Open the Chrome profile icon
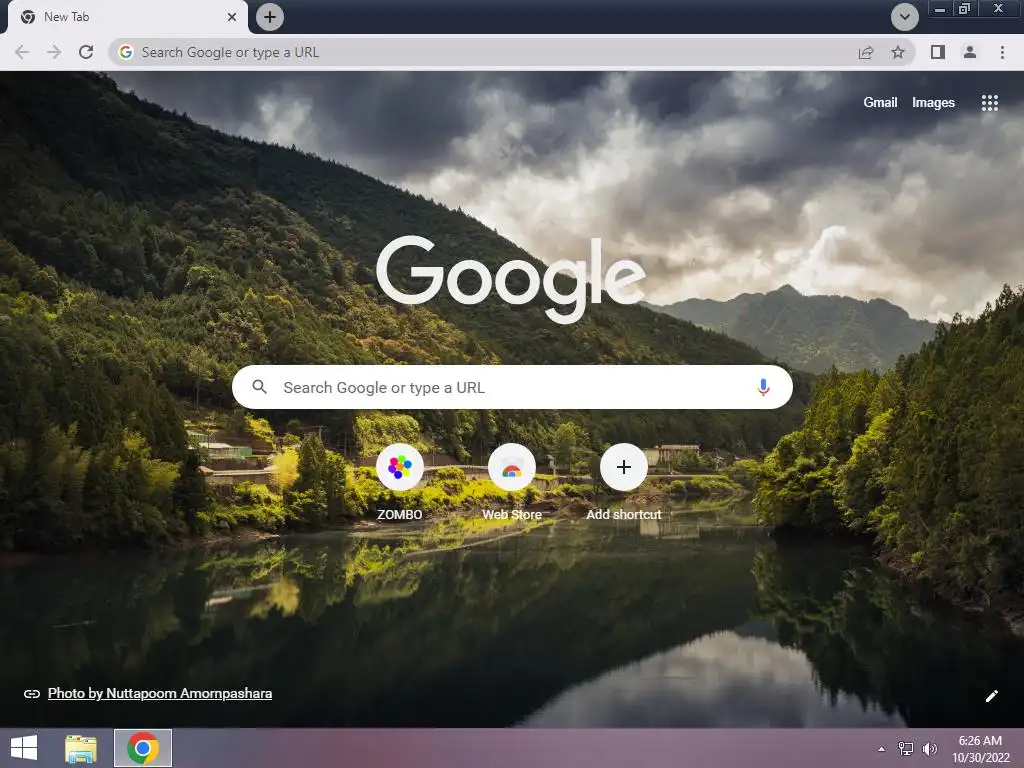The width and height of the screenshot is (1024, 768). click(x=970, y=52)
